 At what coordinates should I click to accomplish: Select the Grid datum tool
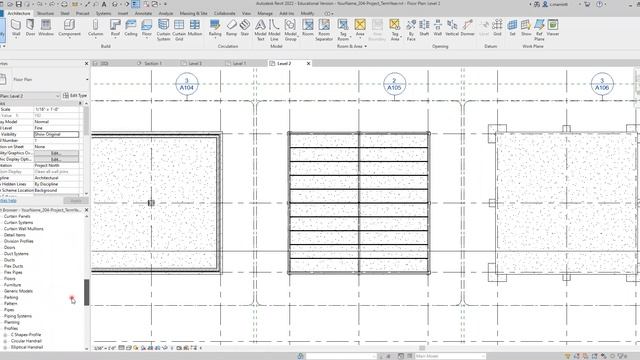tap(497, 28)
